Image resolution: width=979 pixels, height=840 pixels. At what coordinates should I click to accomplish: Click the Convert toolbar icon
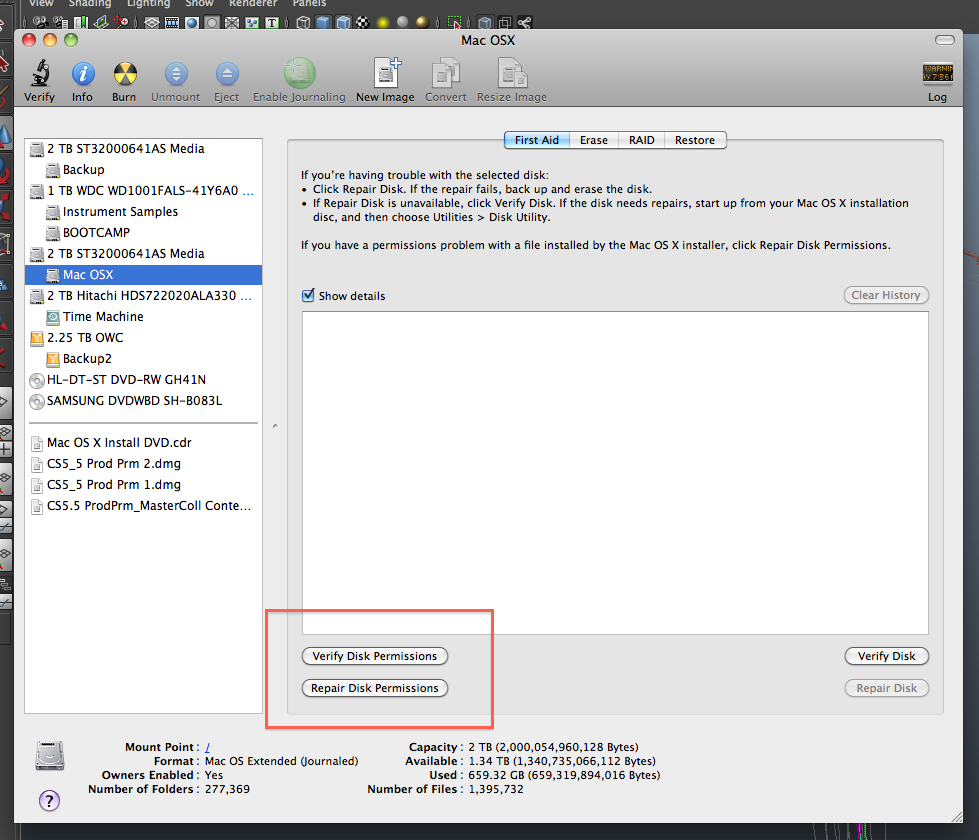tap(446, 73)
